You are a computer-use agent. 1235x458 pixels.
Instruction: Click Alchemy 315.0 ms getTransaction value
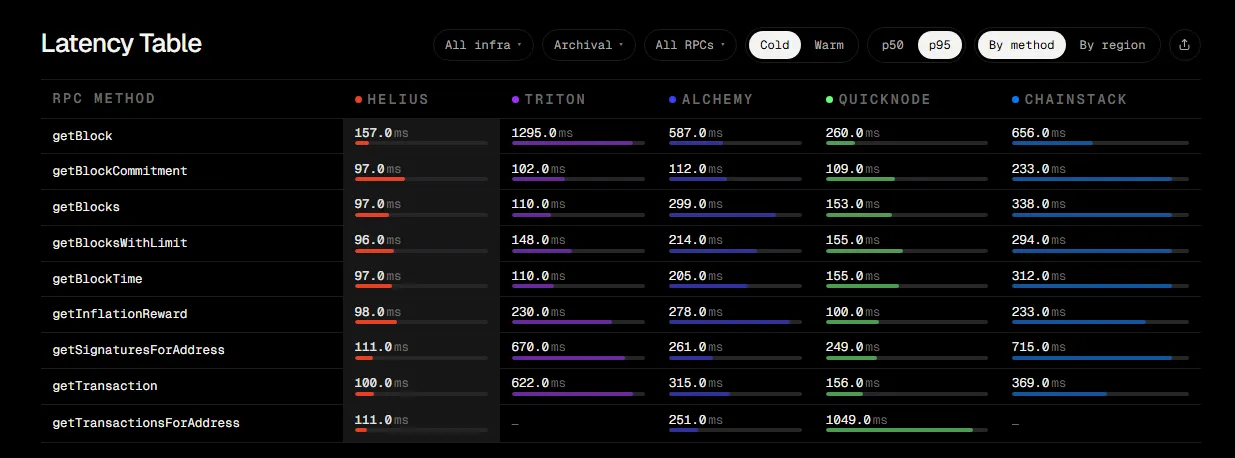click(x=695, y=383)
